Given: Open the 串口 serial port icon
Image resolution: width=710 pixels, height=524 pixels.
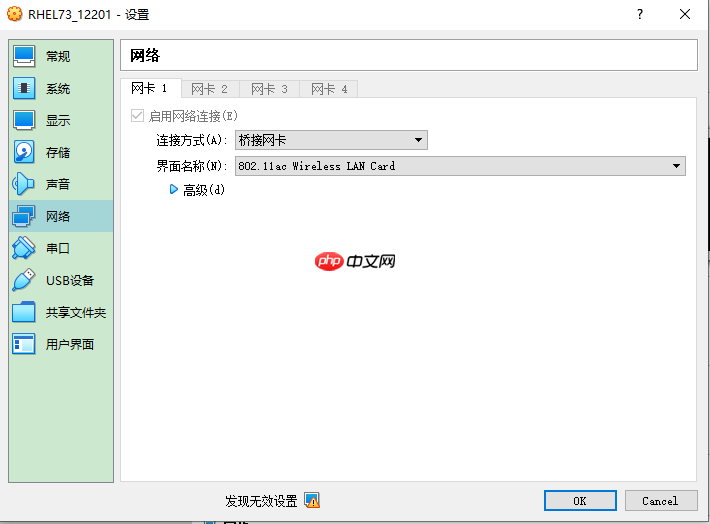Looking at the screenshot, I should pyautogui.click(x=24, y=248).
